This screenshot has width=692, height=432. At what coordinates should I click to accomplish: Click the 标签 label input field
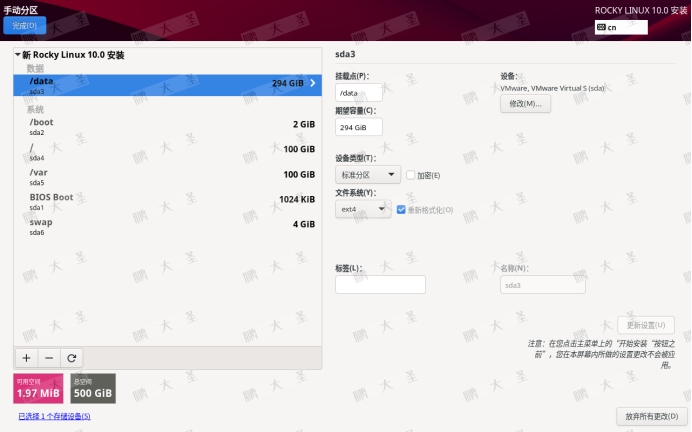[x=380, y=285]
